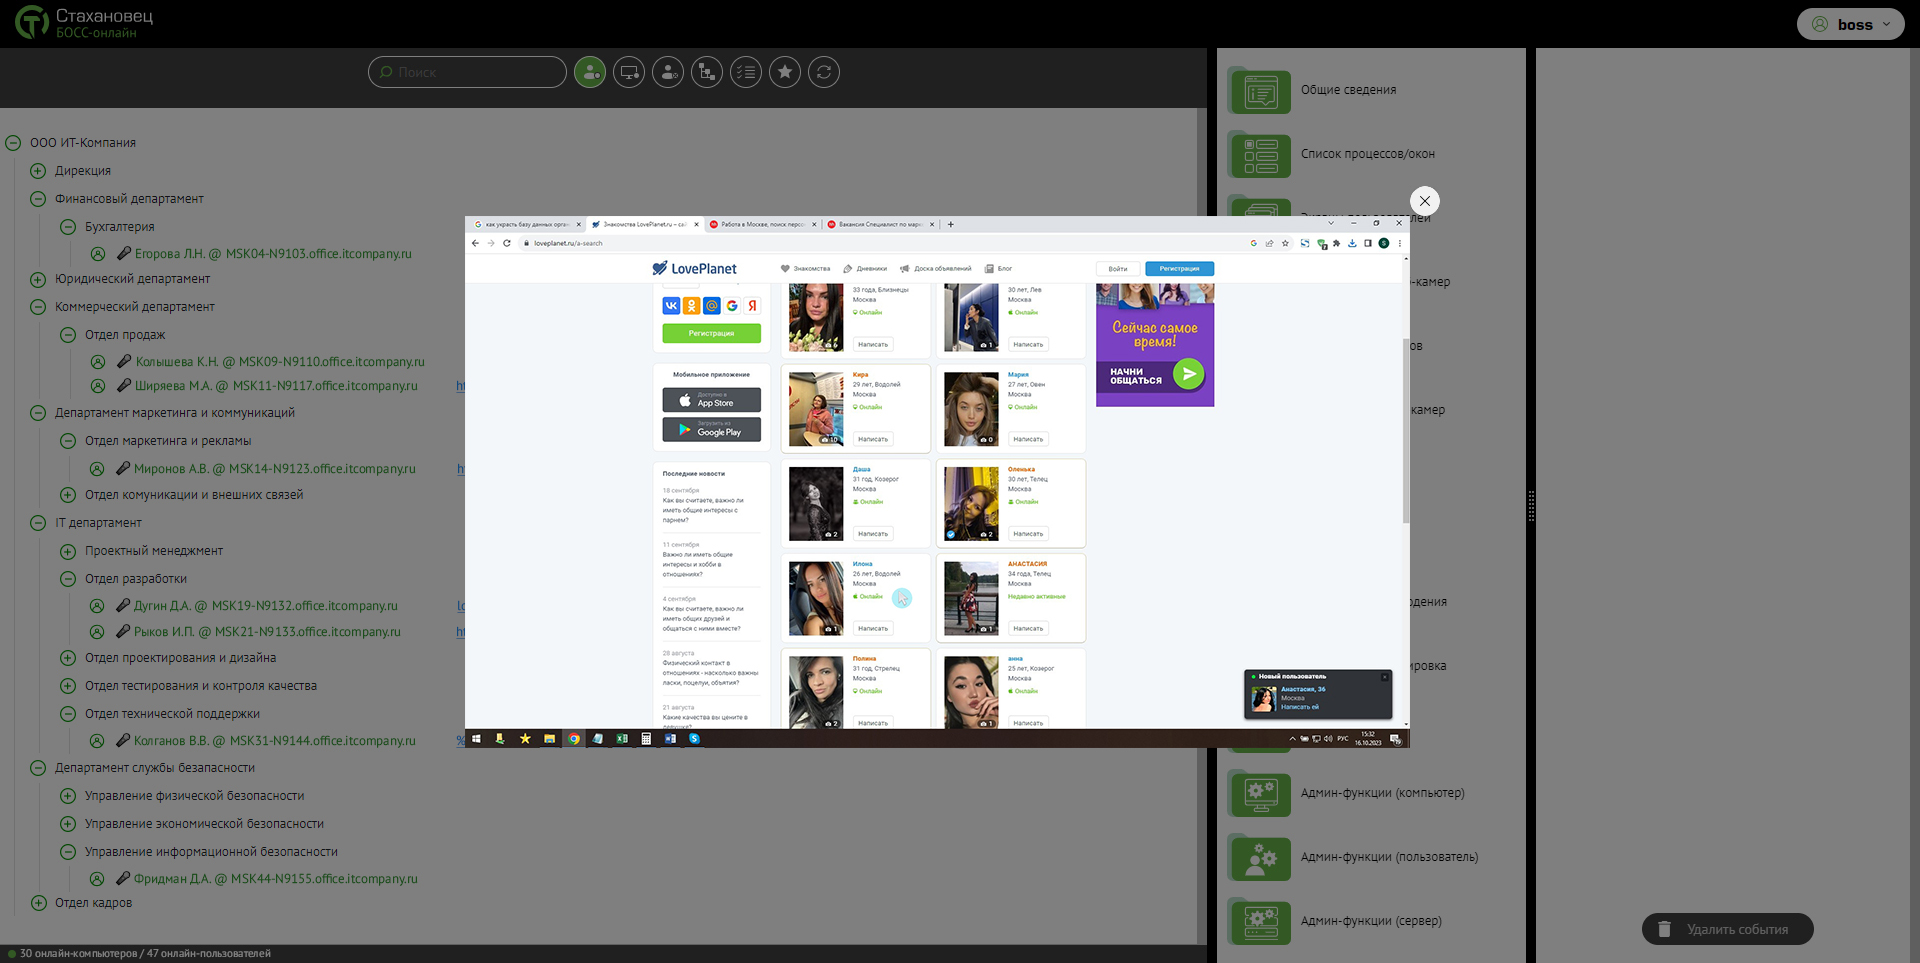Click the pencil icon for Егорова Л.Н.
This screenshot has height=963, width=1920.
coord(124,253)
